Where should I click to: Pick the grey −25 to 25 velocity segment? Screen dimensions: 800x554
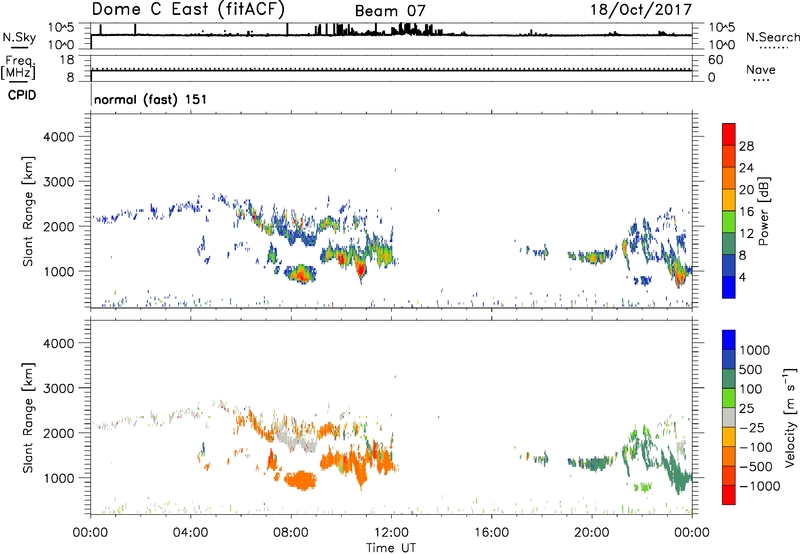729,417
